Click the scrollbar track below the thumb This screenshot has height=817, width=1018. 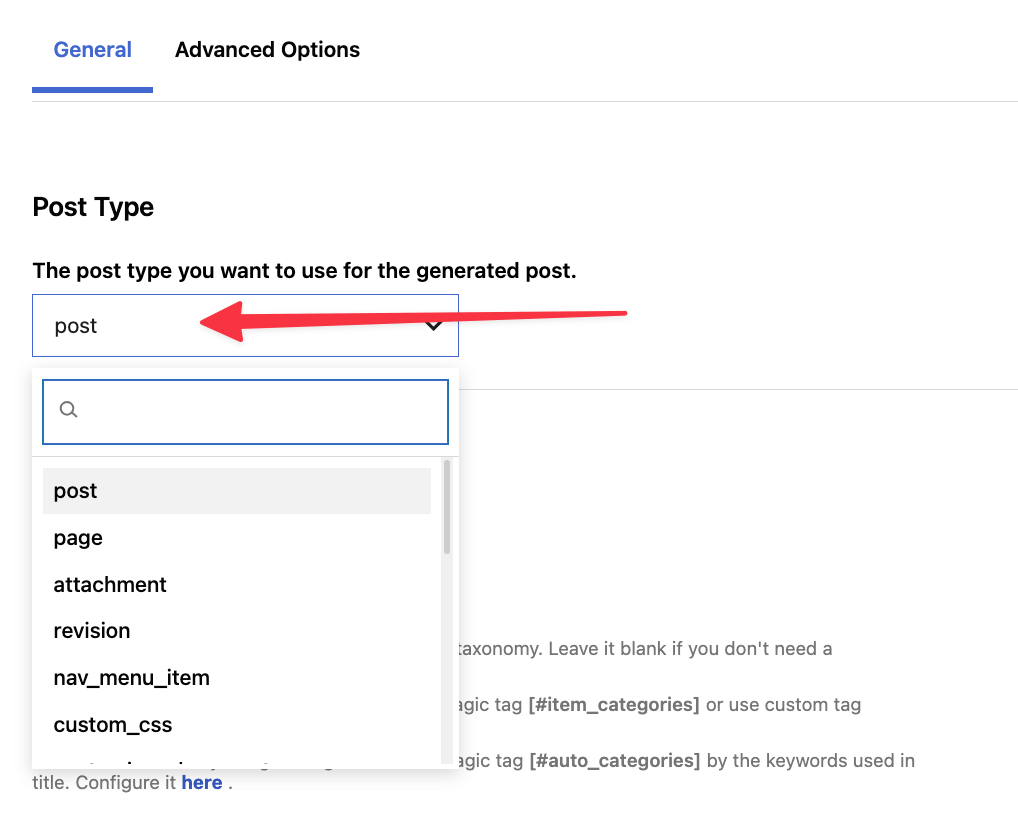point(447,660)
